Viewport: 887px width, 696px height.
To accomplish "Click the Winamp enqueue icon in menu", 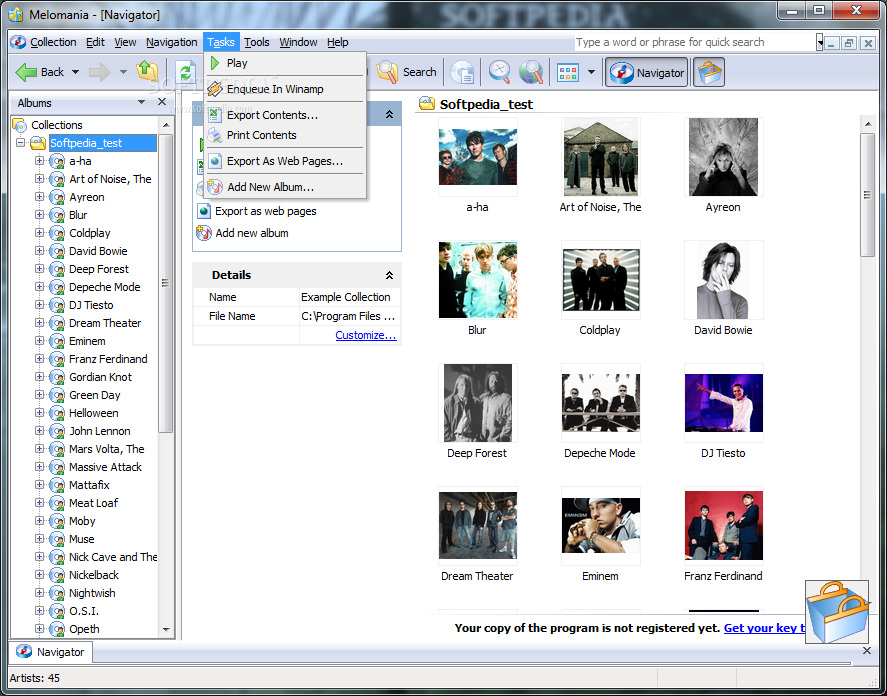I will (x=215, y=89).
